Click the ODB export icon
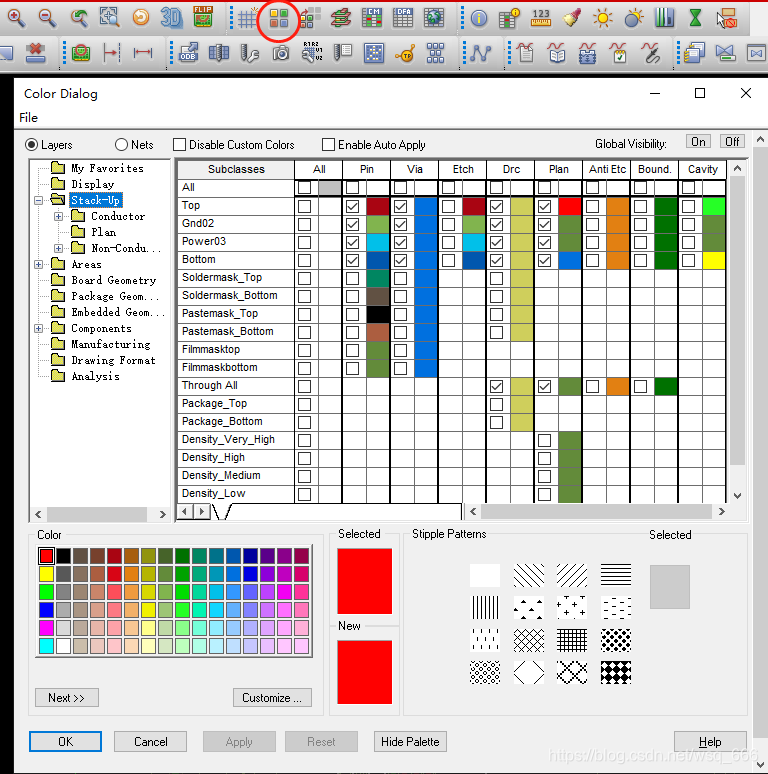The height and width of the screenshot is (774, 768). click(188, 53)
